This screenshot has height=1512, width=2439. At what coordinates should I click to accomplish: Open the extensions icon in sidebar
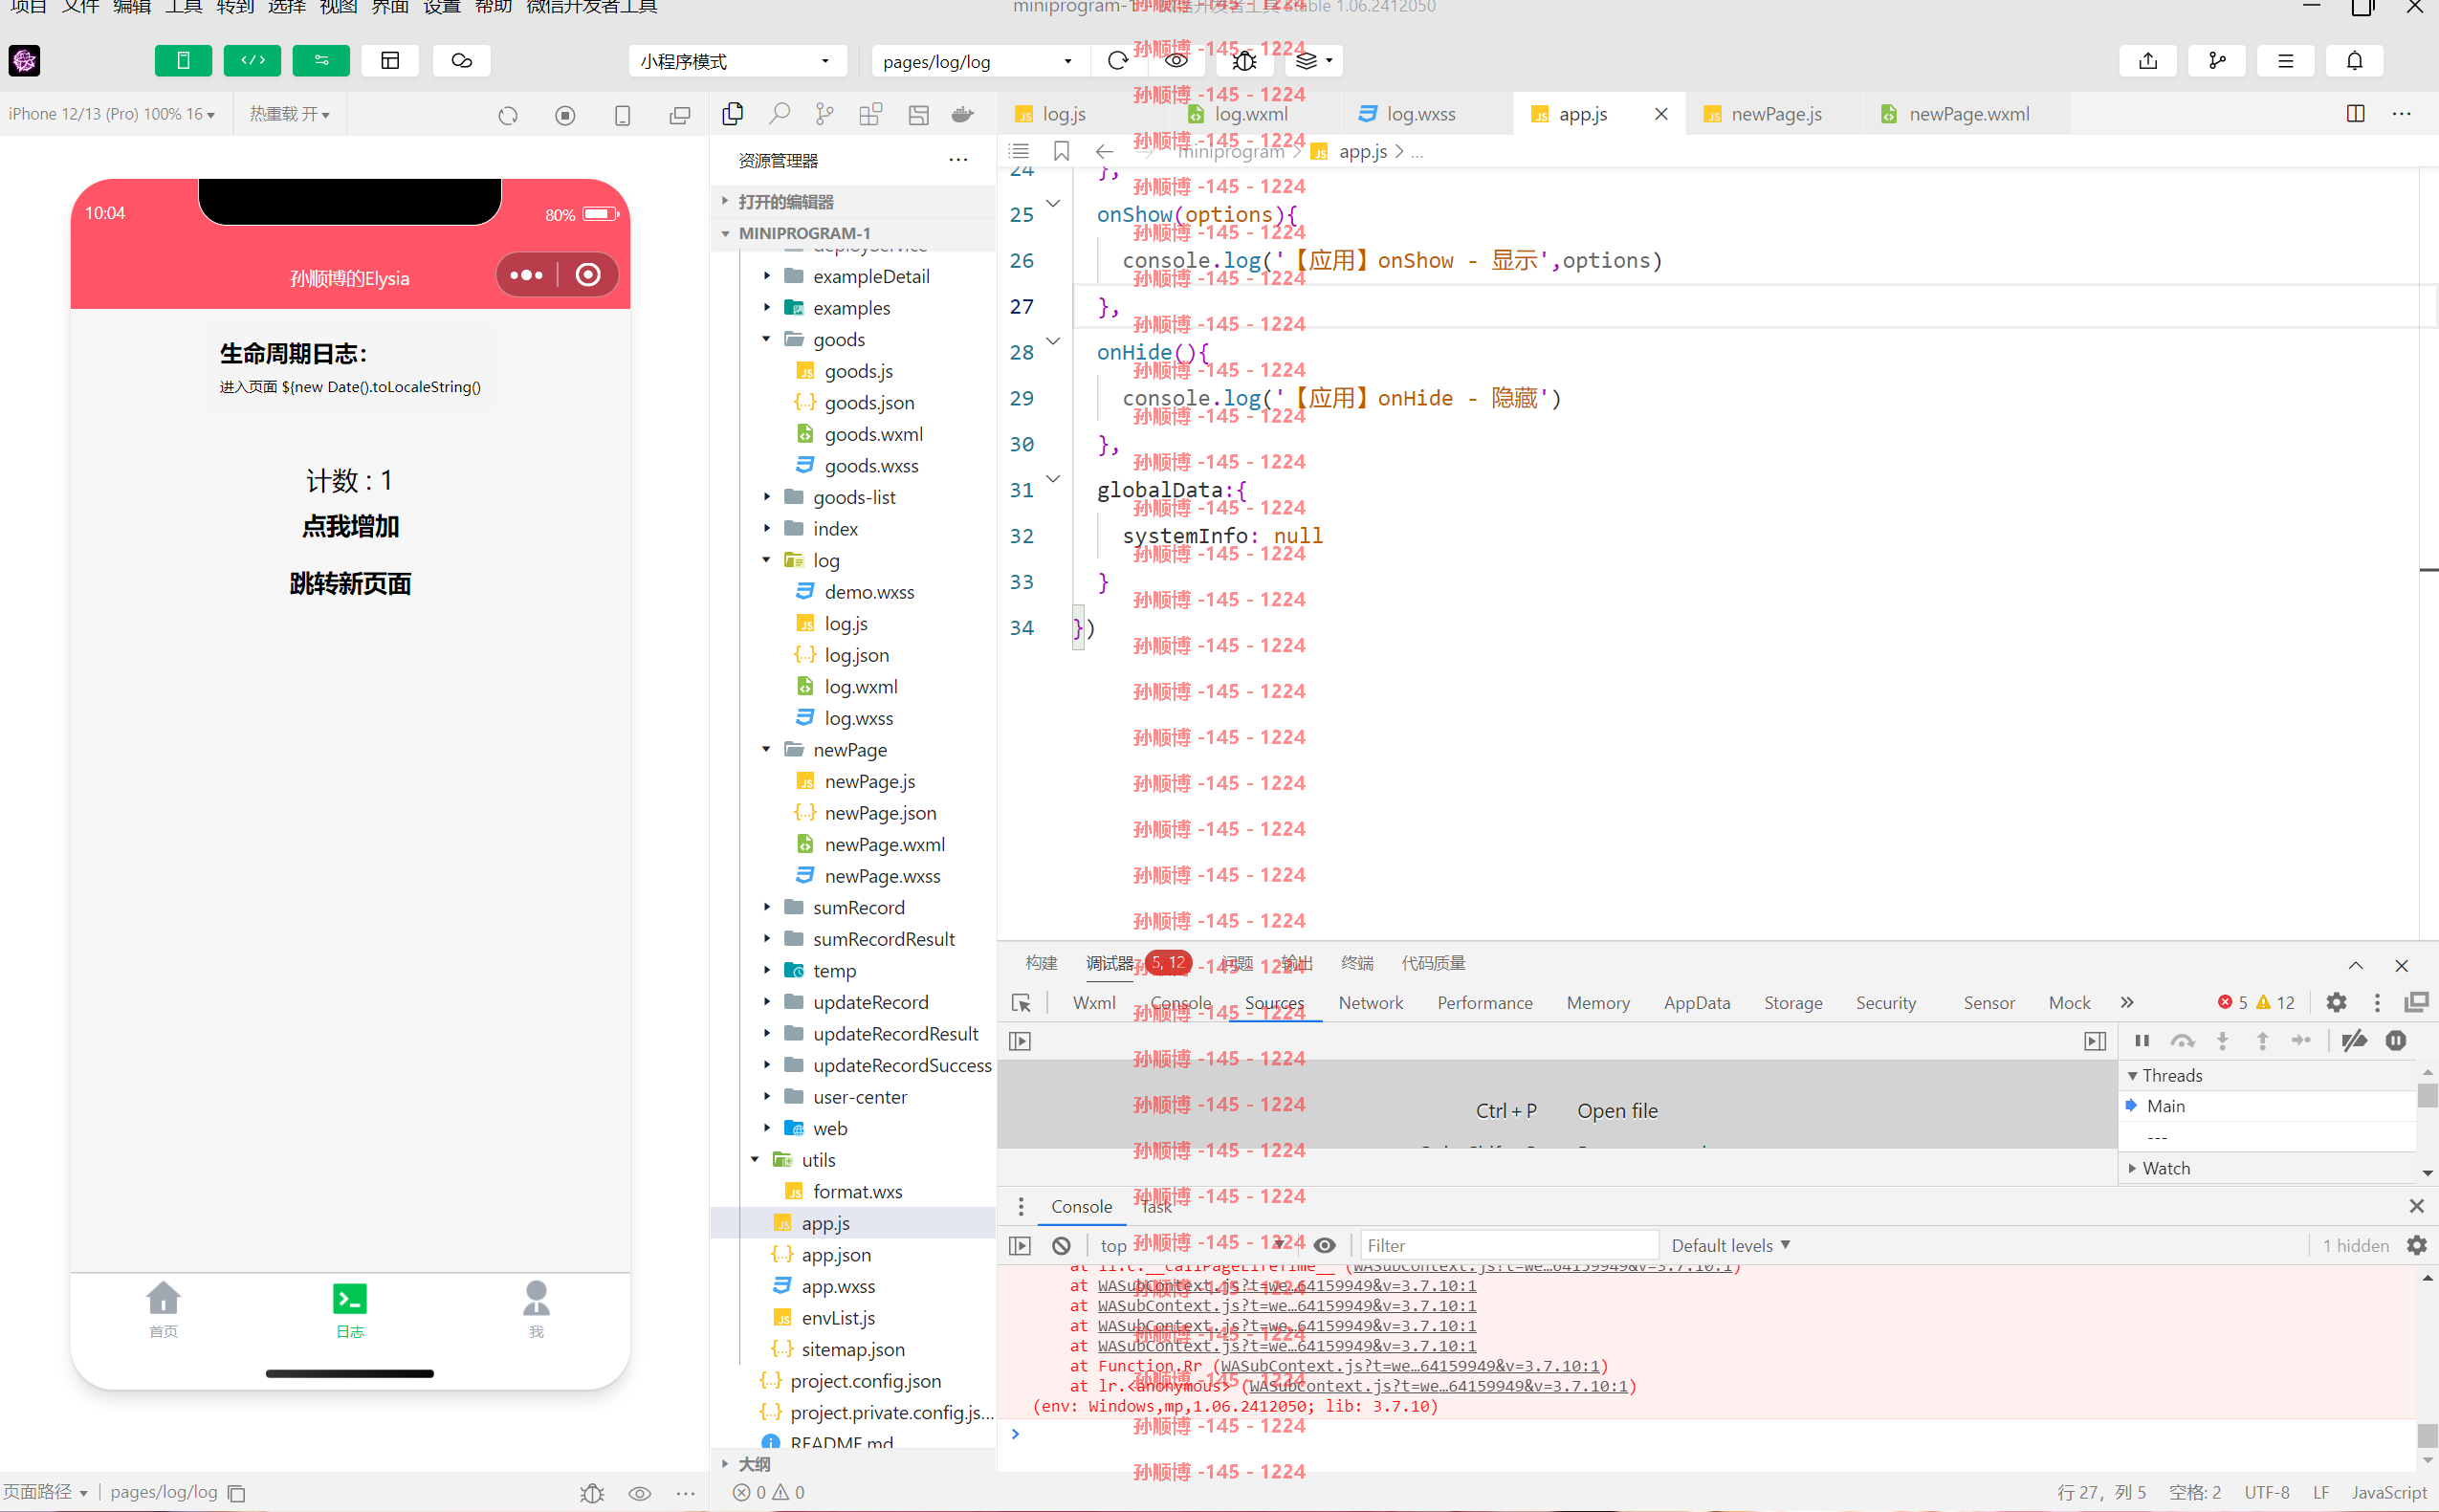pyautogui.click(x=870, y=114)
